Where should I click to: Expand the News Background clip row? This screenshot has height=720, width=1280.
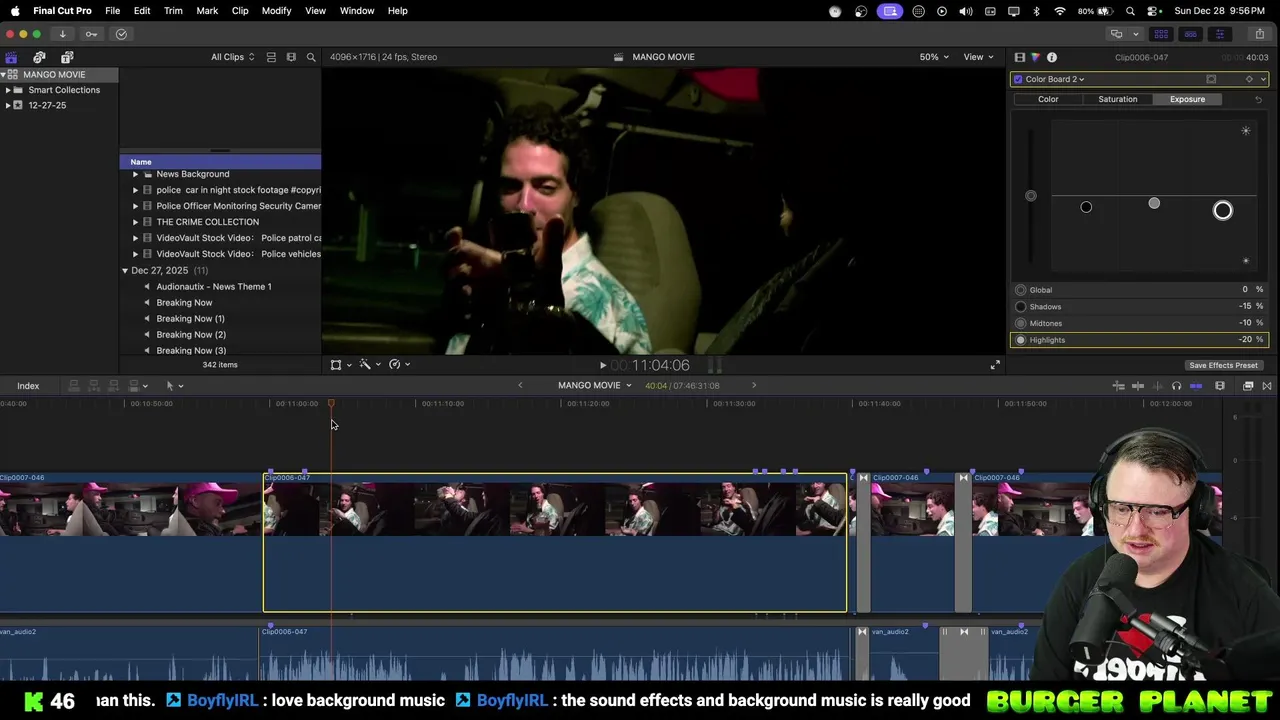click(x=135, y=174)
